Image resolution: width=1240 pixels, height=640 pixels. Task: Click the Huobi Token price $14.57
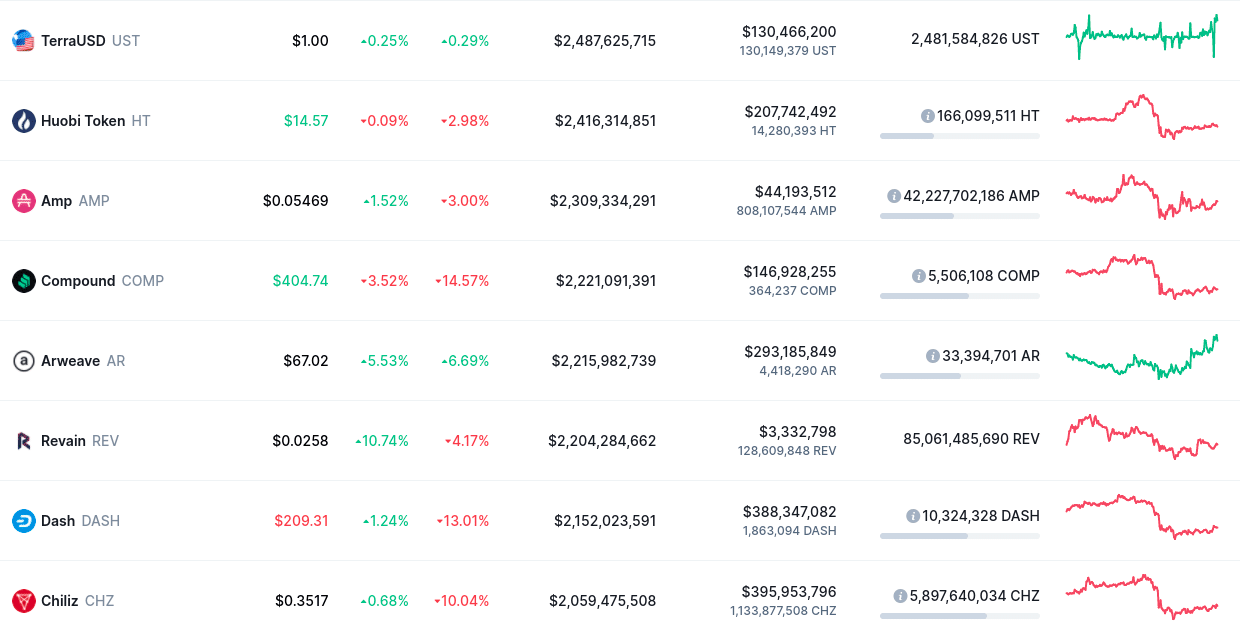[x=306, y=121]
